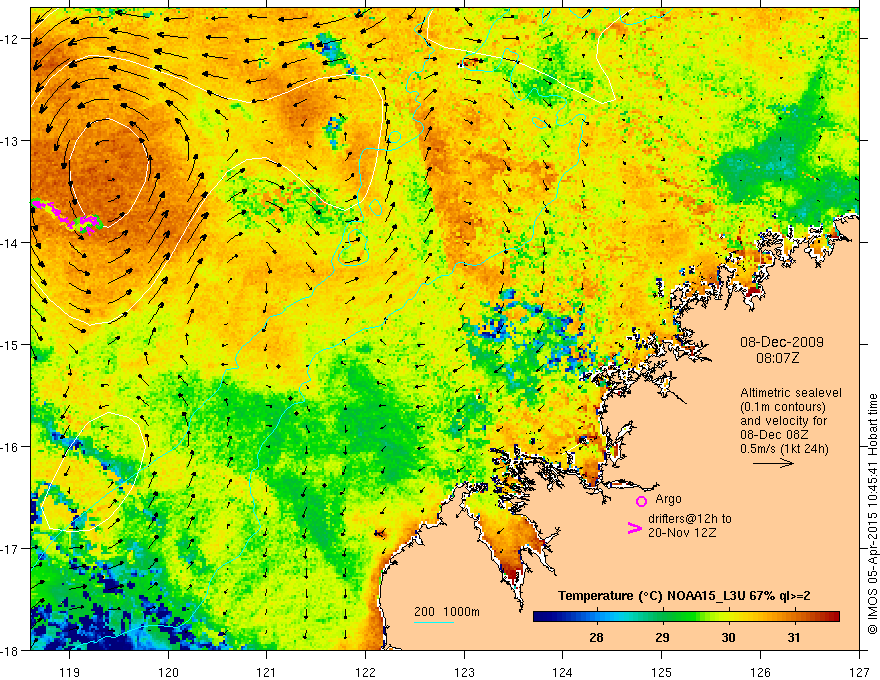
Task: Click the '20-Nov 12Z' legend text
Action: click(682, 532)
